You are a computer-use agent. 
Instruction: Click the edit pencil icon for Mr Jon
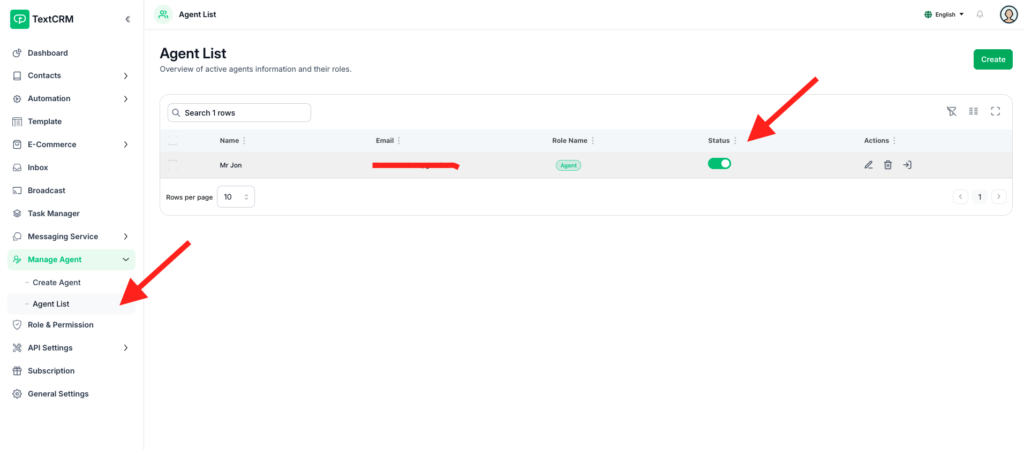click(868, 165)
